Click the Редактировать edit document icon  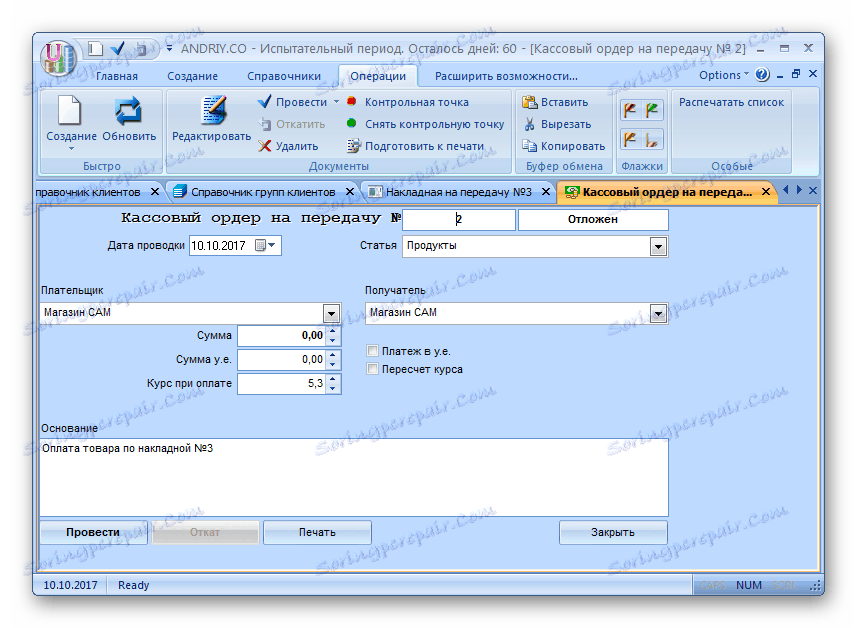(x=213, y=110)
